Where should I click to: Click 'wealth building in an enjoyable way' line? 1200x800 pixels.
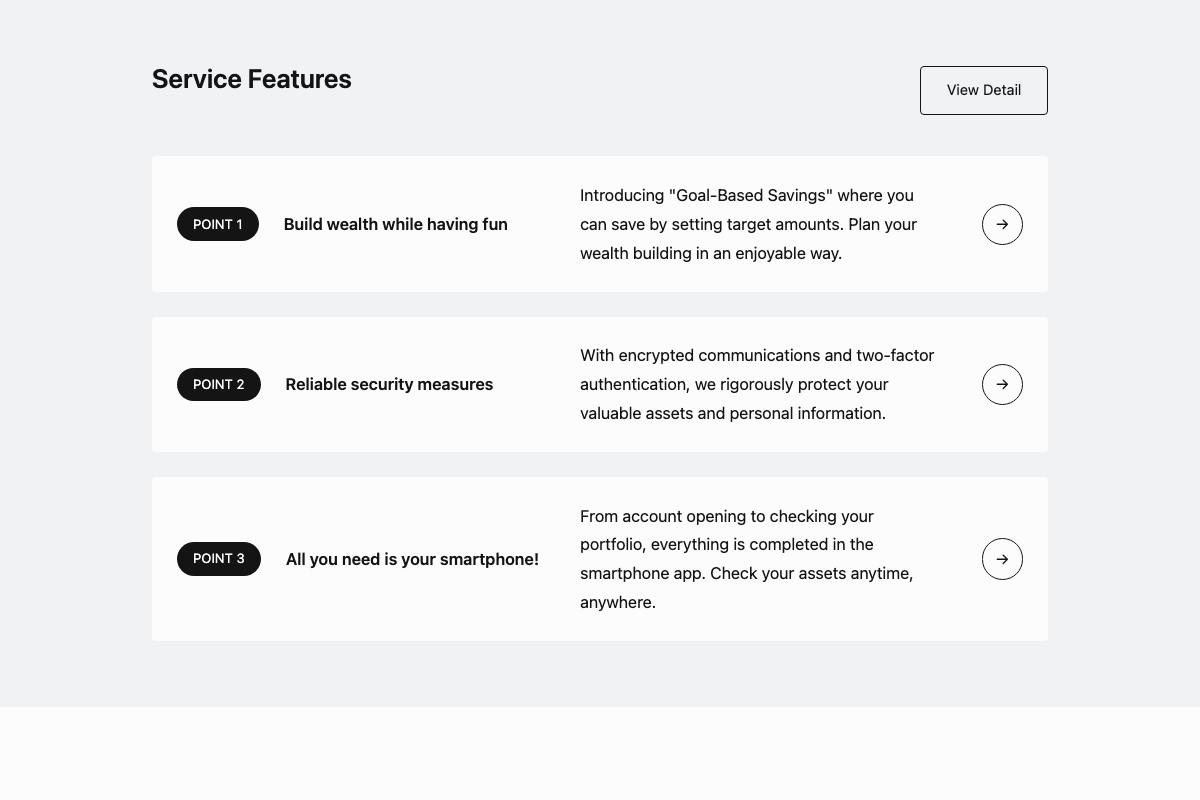[x=711, y=253]
